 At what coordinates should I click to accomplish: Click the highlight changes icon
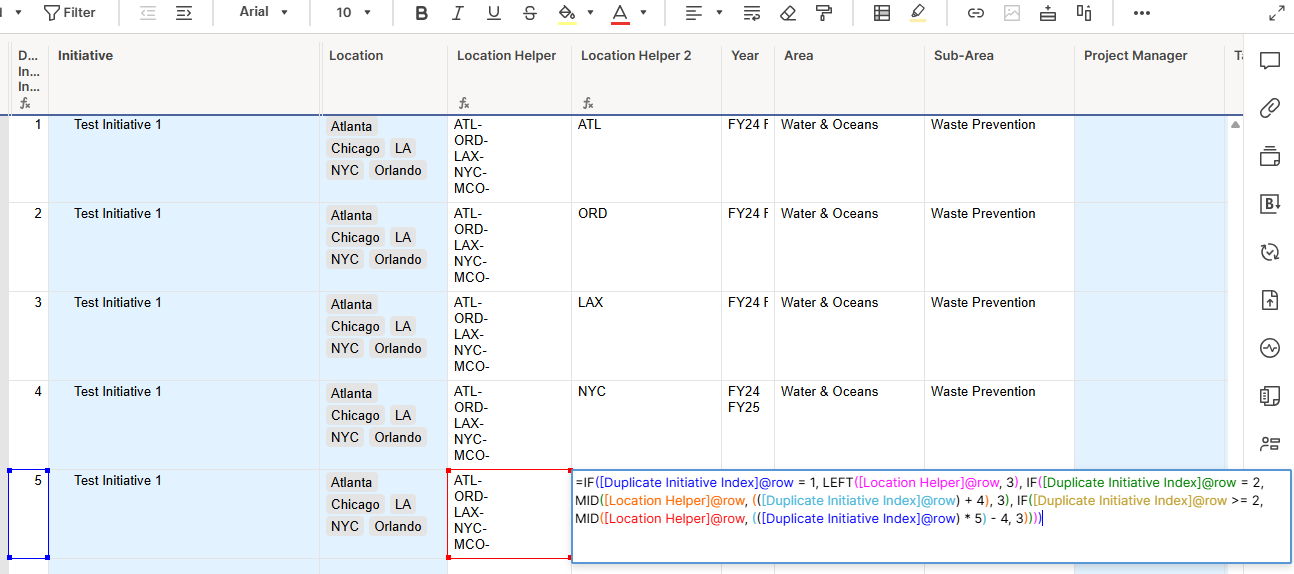coord(918,12)
